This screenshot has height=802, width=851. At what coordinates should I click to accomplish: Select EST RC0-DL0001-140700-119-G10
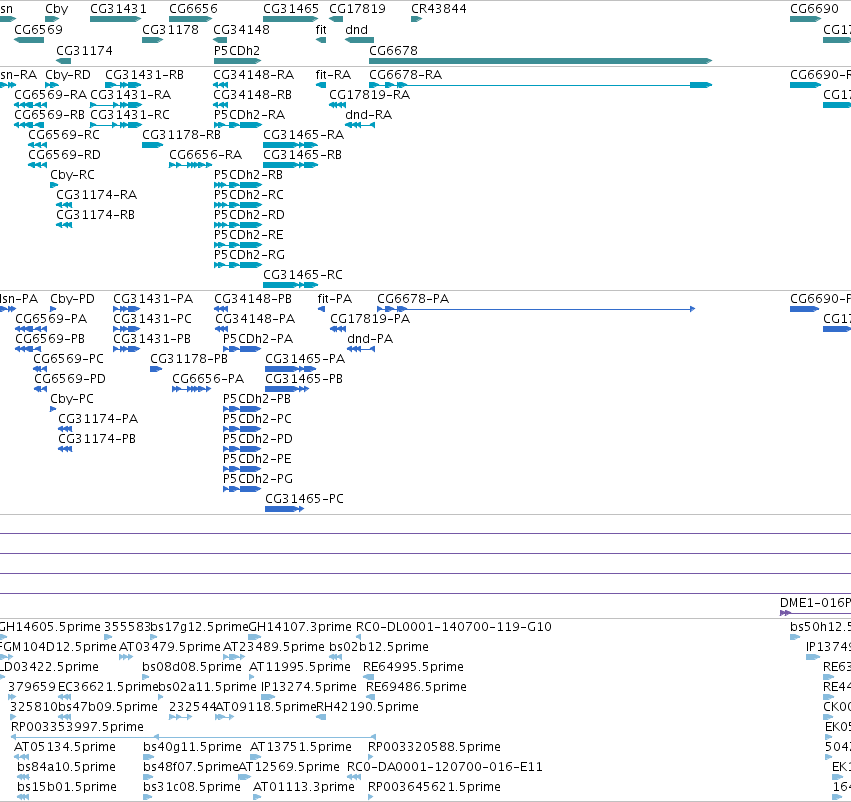point(454,627)
